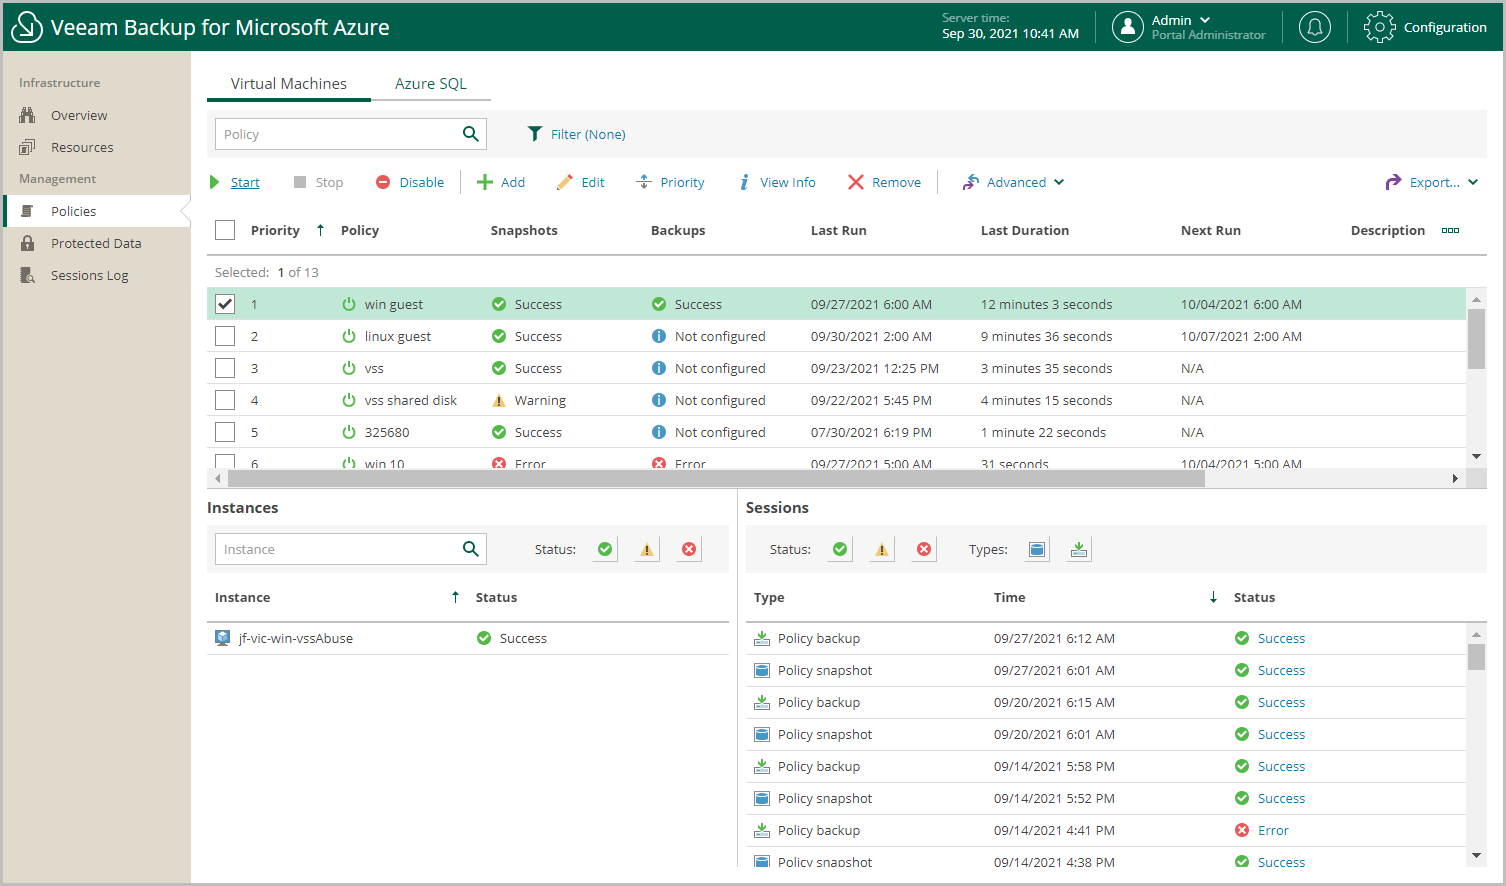Viewport: 1506px width, 886px height.
Task: Add a new policy
Action: pyautogui.click(x=501, y=182)
